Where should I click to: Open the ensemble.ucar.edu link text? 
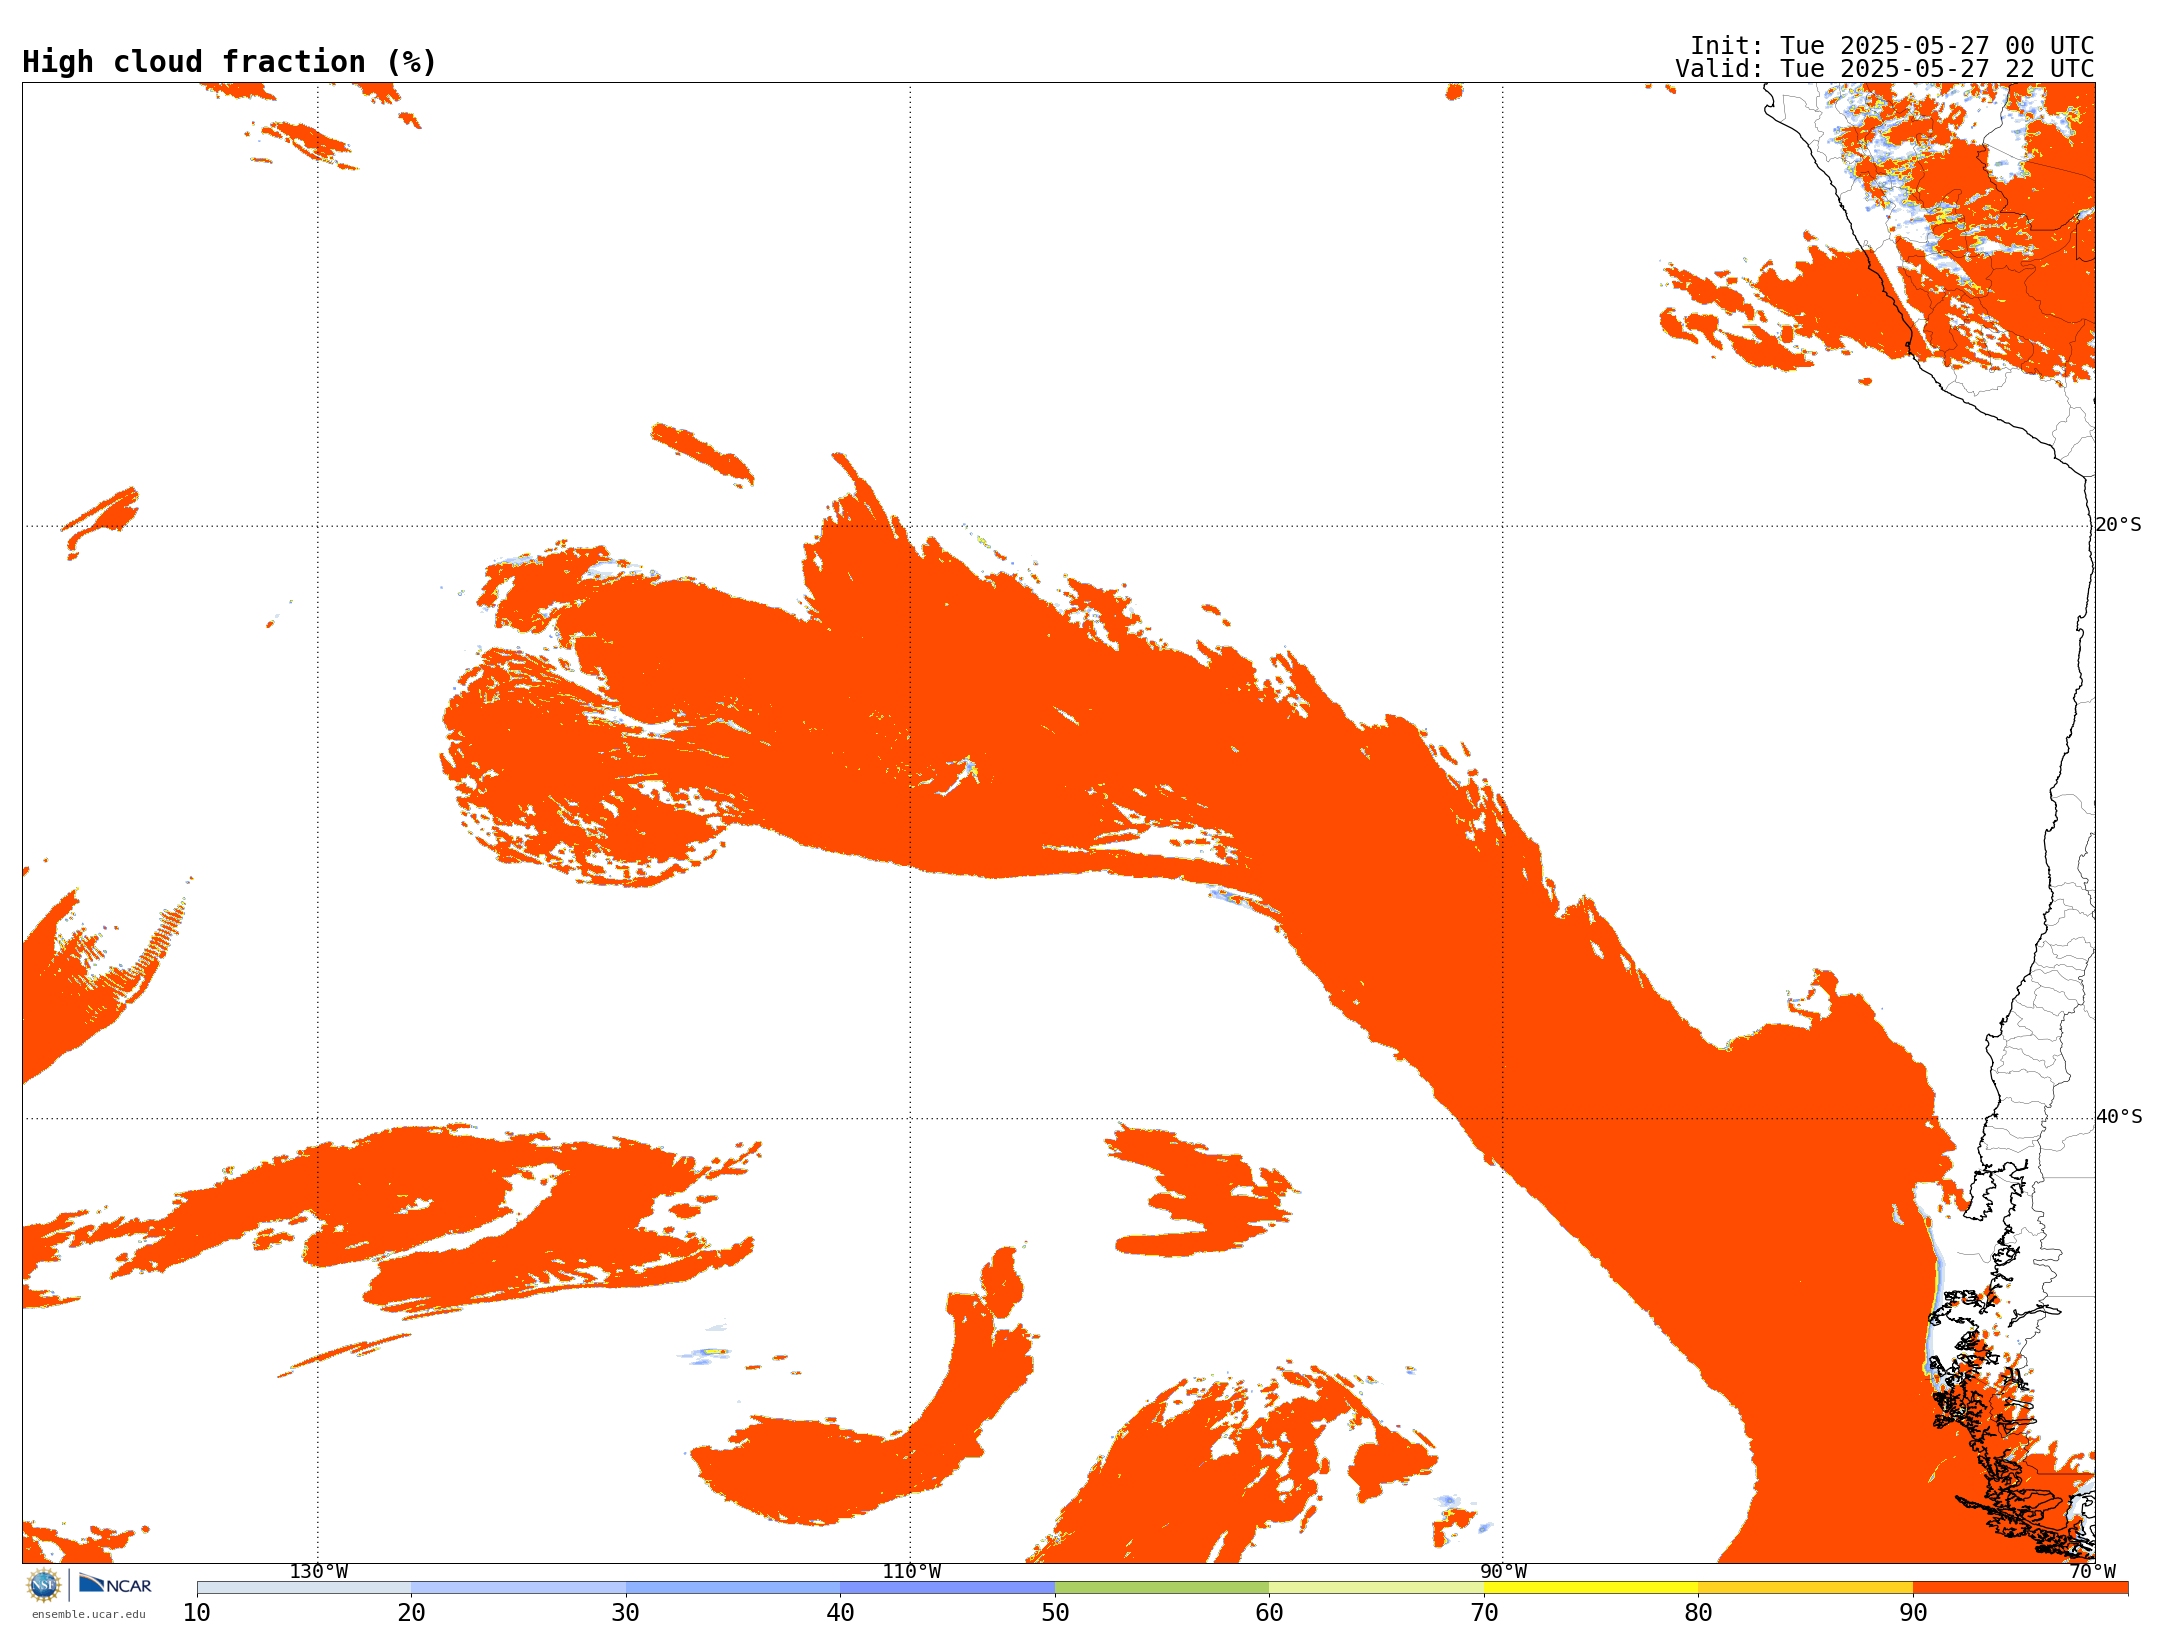[x=89, y=1614]
